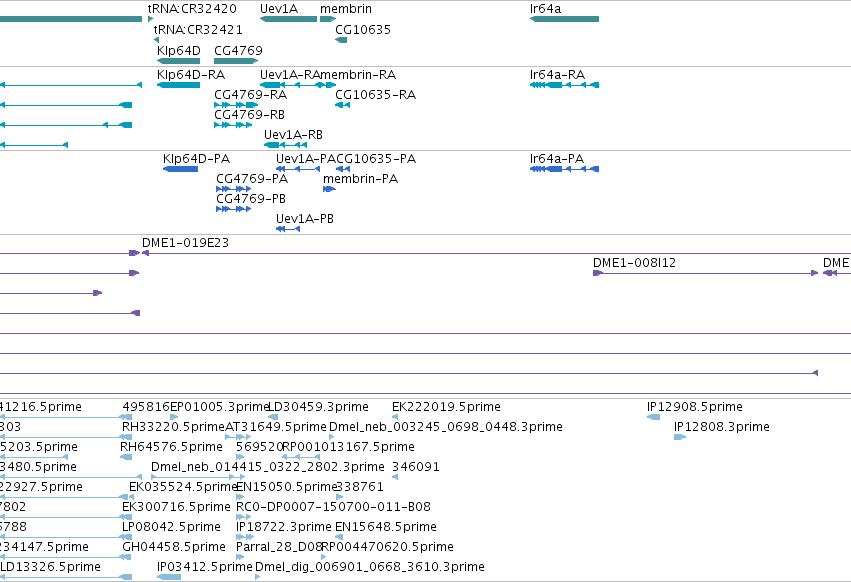
Task: Select the LD13326.5prime EST label
Action: click(50, 568)
